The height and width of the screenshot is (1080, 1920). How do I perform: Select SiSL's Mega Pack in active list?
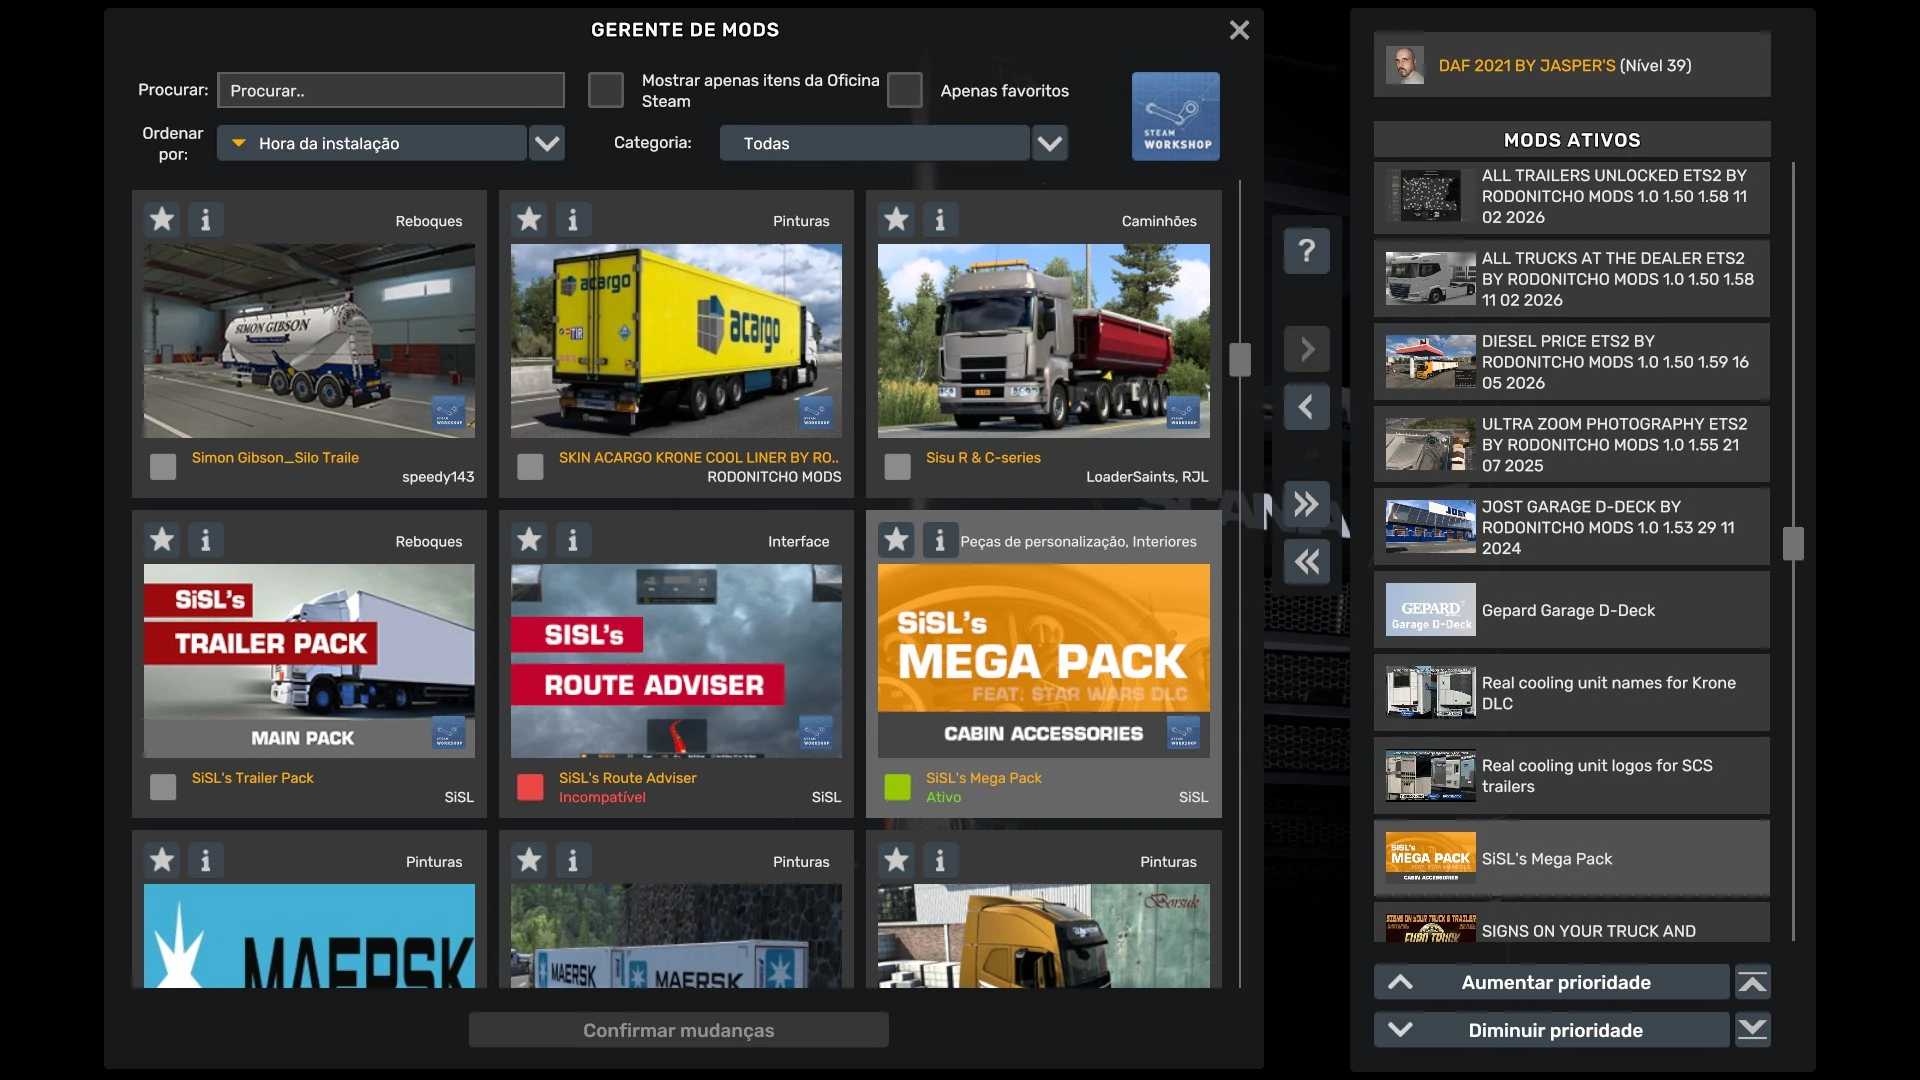[1572, 859]
